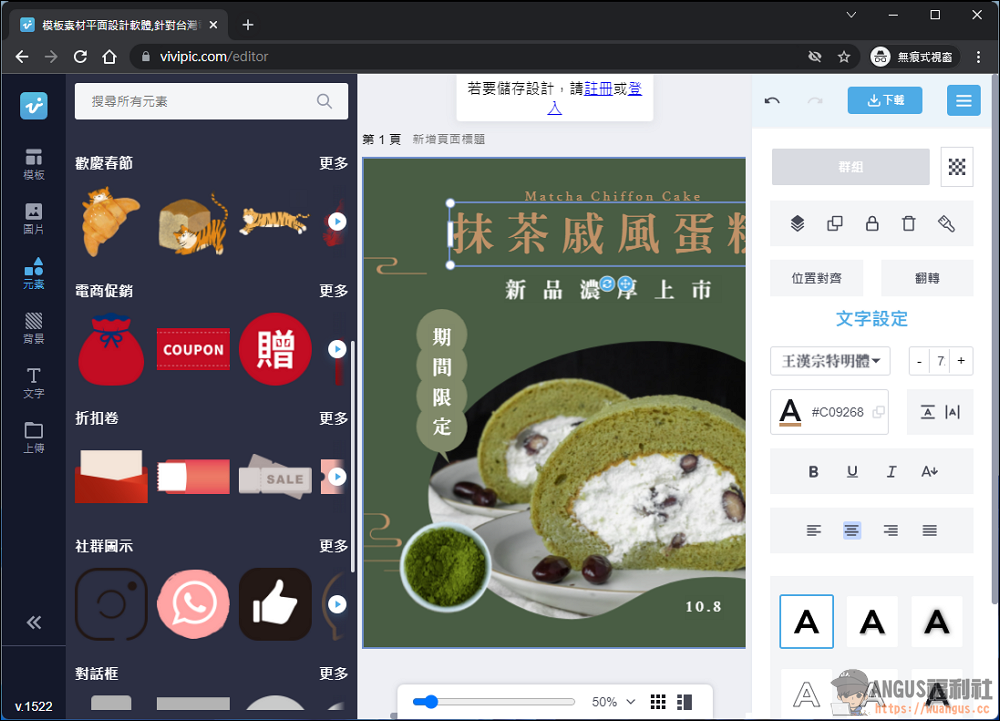Click the 群組 group button

point(851,167)
